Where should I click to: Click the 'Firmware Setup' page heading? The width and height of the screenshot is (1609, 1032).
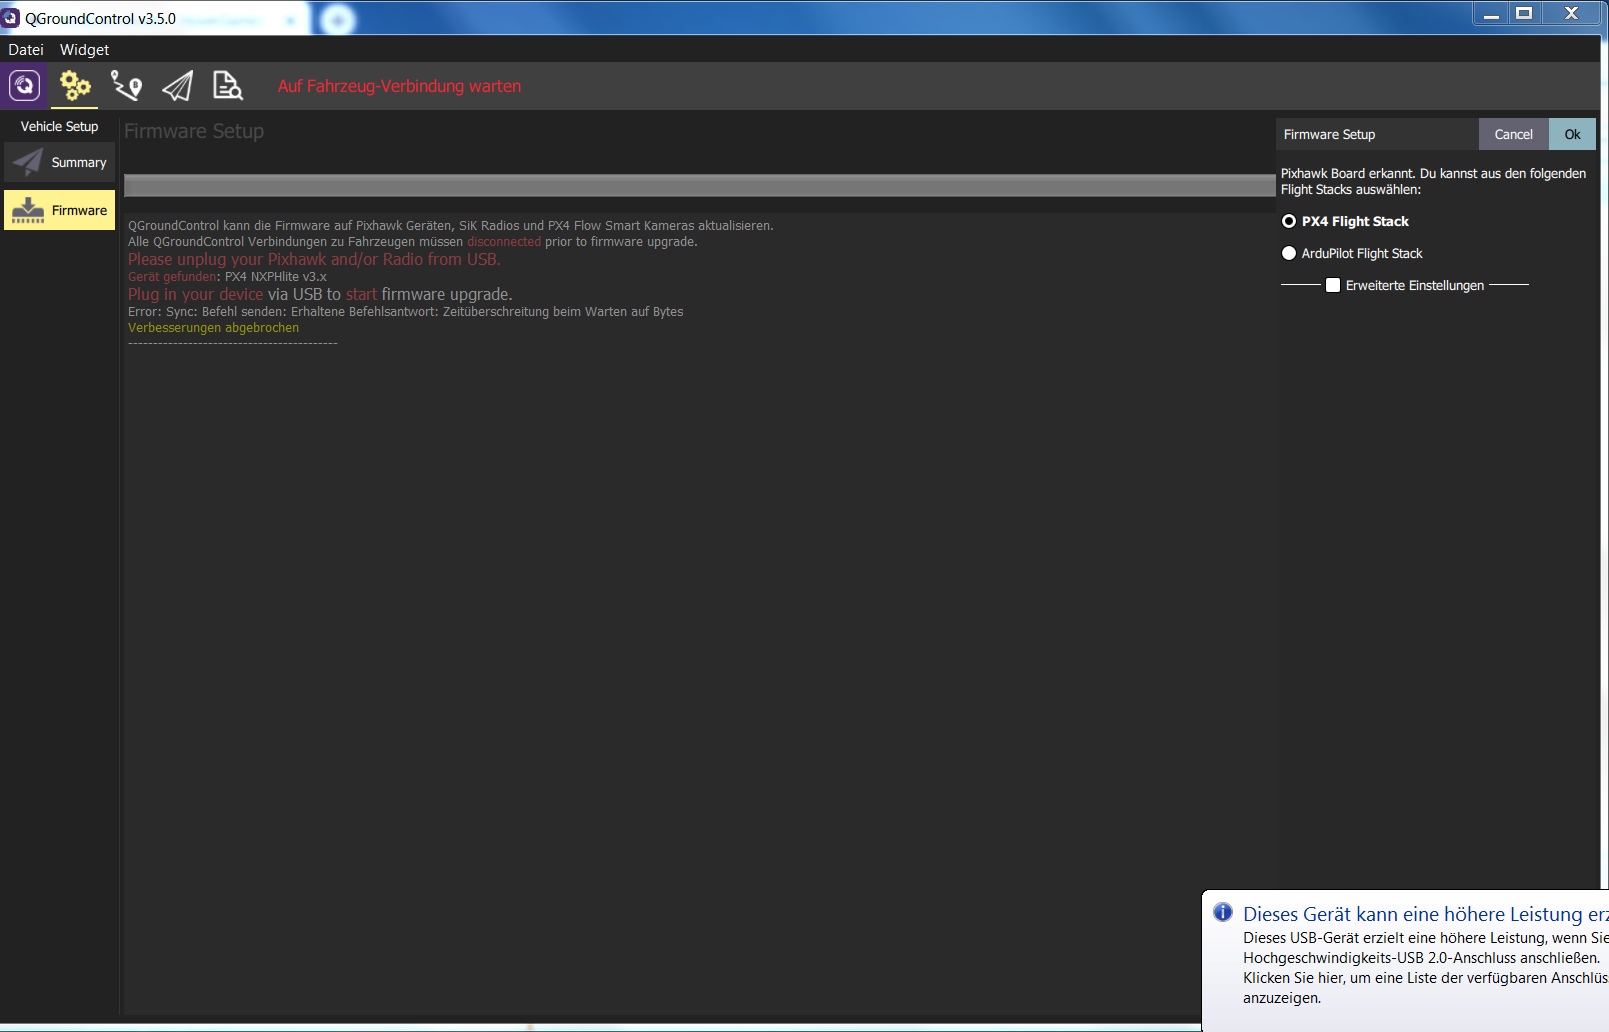pos(194,131)
